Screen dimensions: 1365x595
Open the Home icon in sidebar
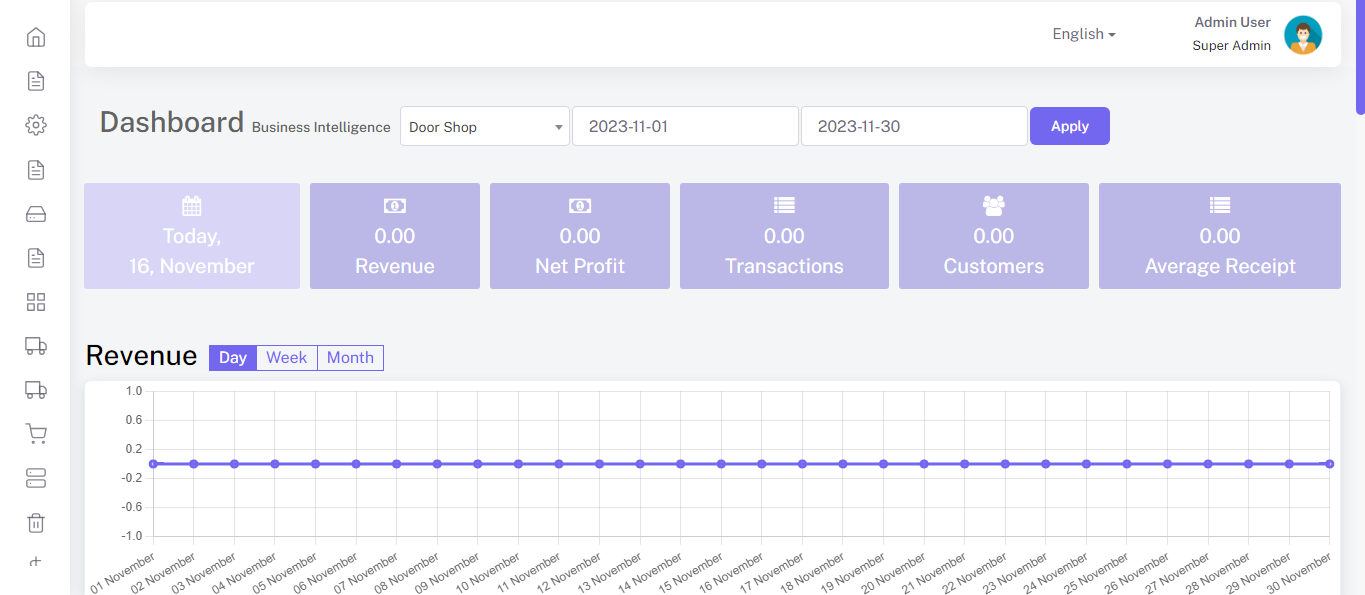[36, 38]
